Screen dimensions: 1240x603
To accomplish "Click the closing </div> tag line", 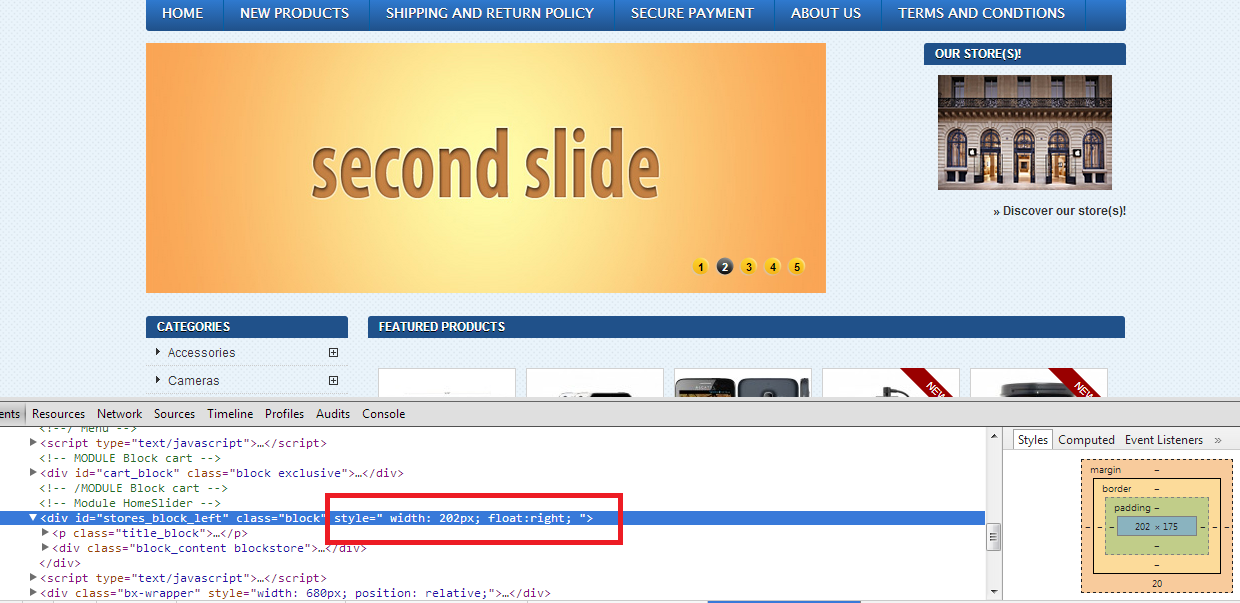I will 59,563.
